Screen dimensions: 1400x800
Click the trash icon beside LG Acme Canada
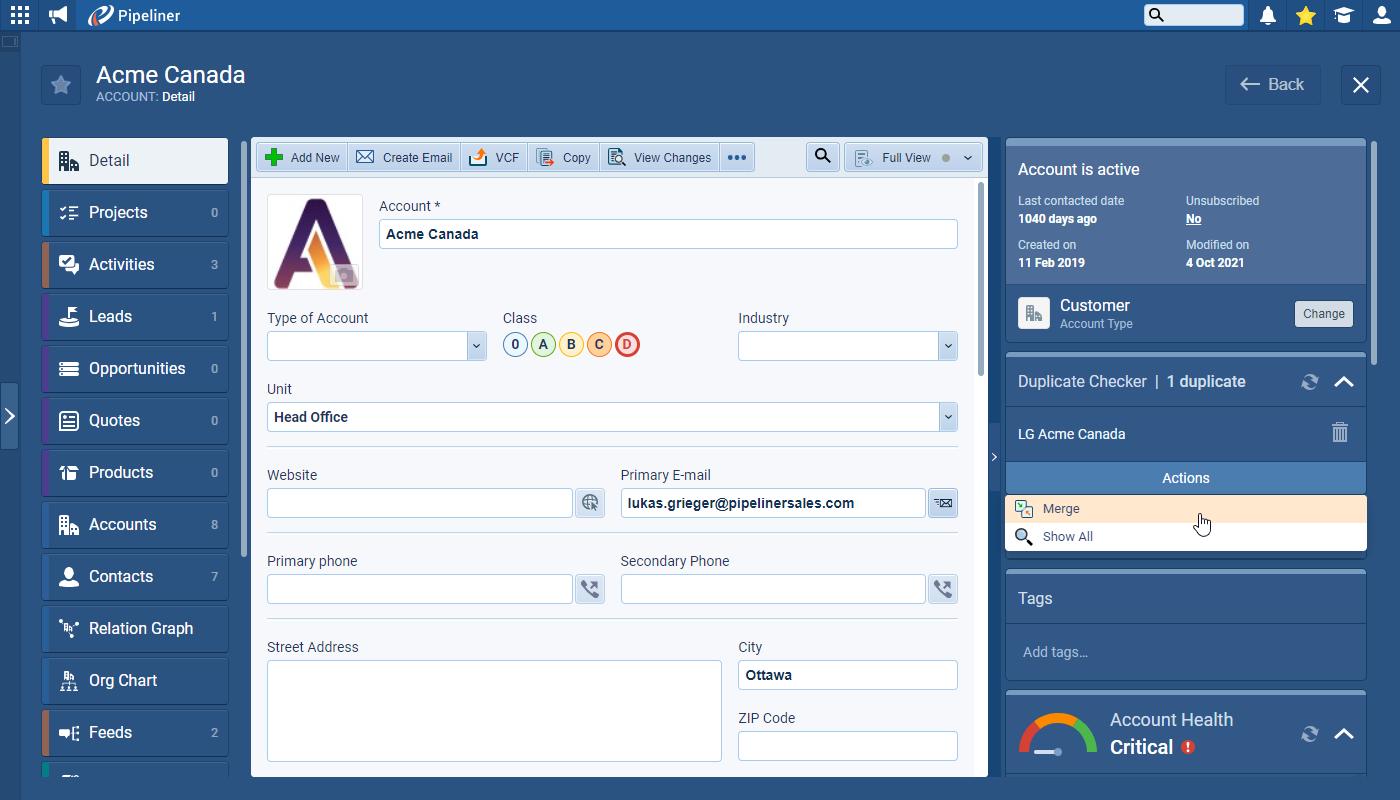pyautogui.click(x=1340, y=433)
